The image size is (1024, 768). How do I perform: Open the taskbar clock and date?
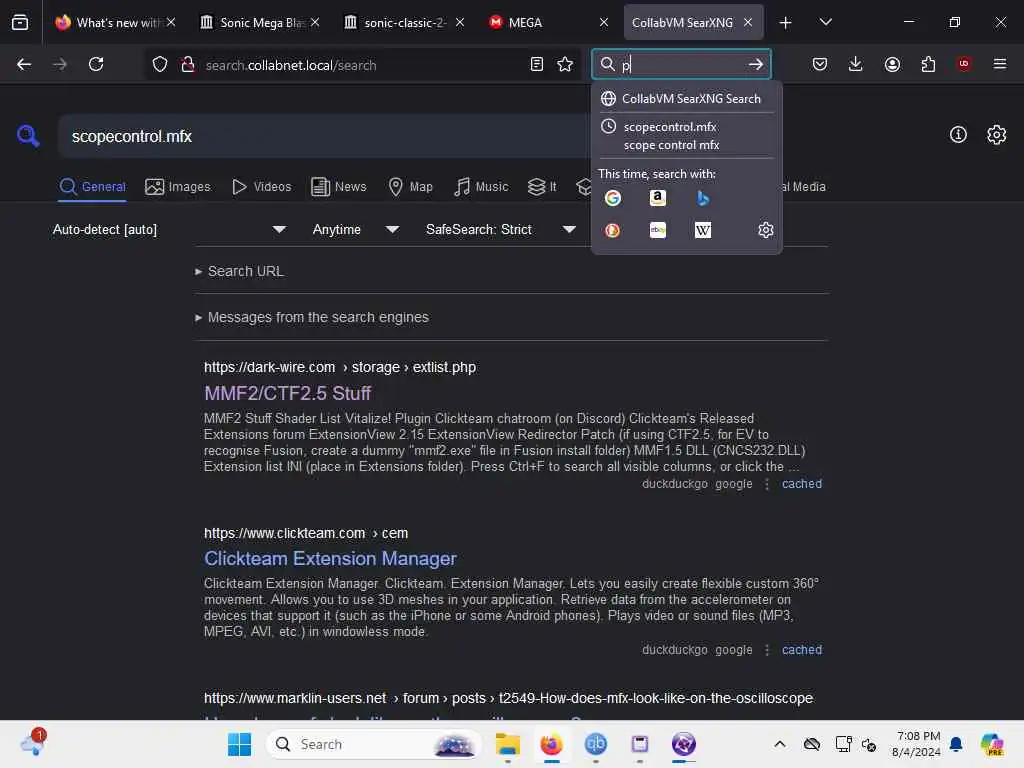tap(916, 744)
